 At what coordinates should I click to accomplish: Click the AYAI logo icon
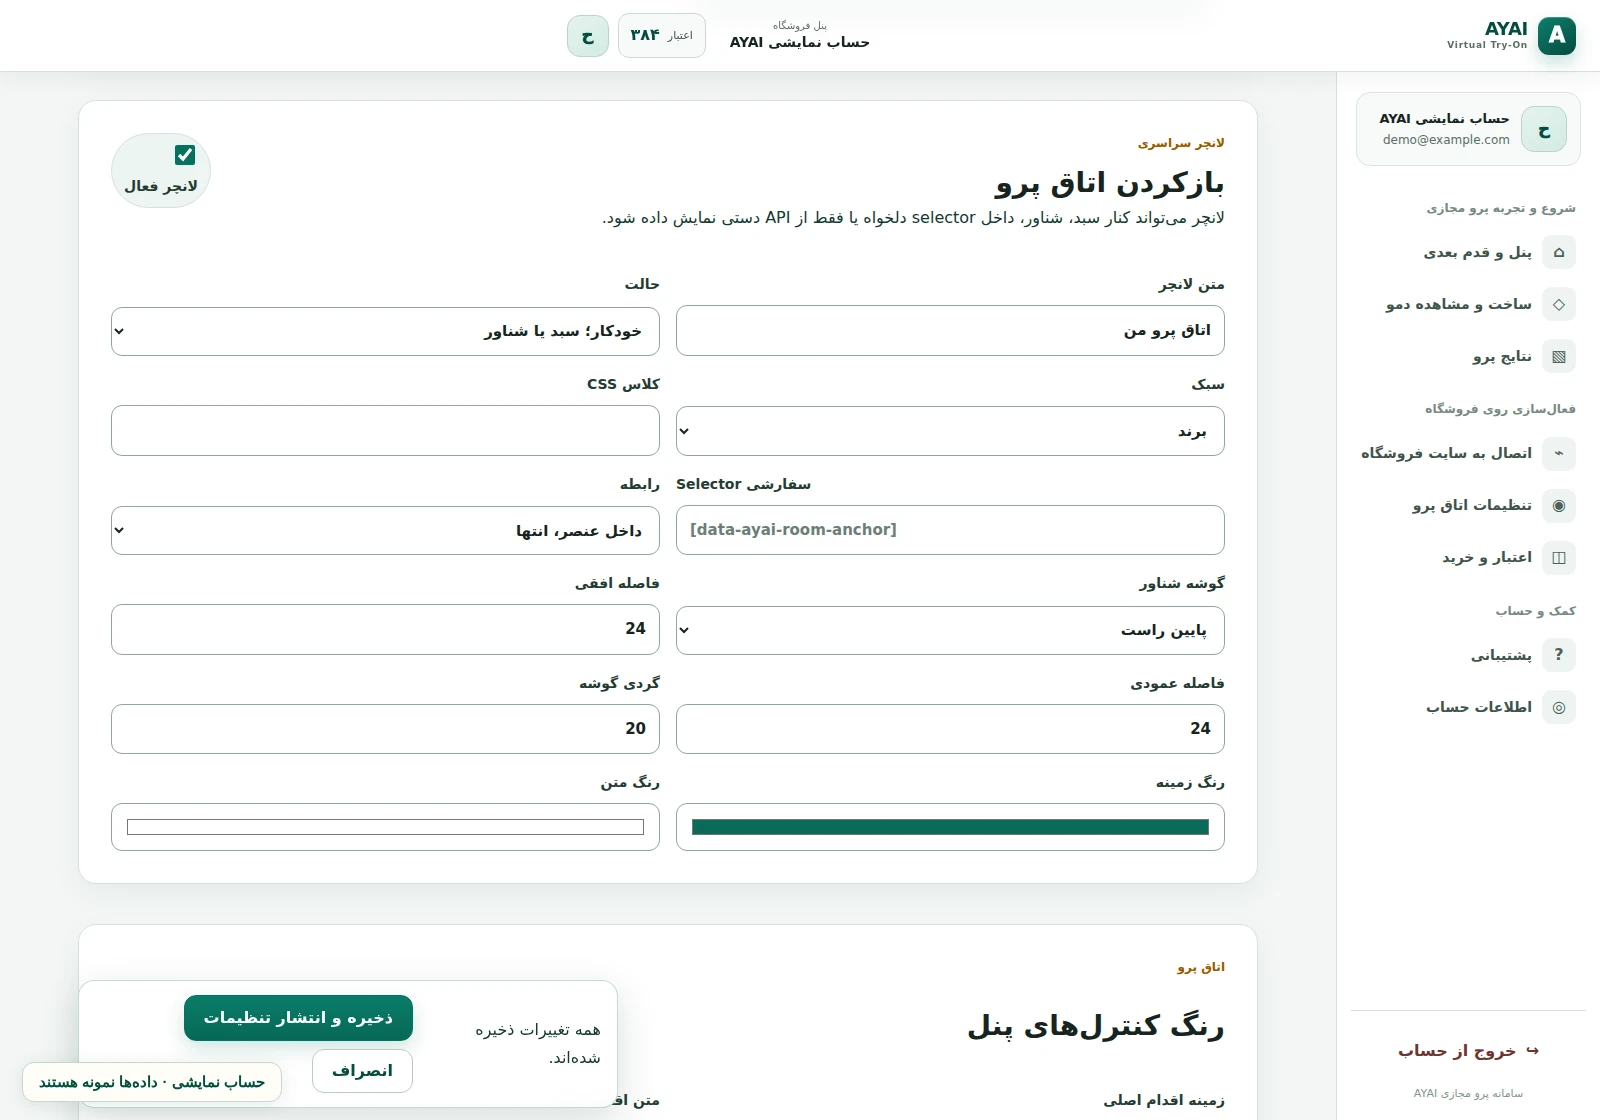pyautogui.click(x=1556, y=36)
